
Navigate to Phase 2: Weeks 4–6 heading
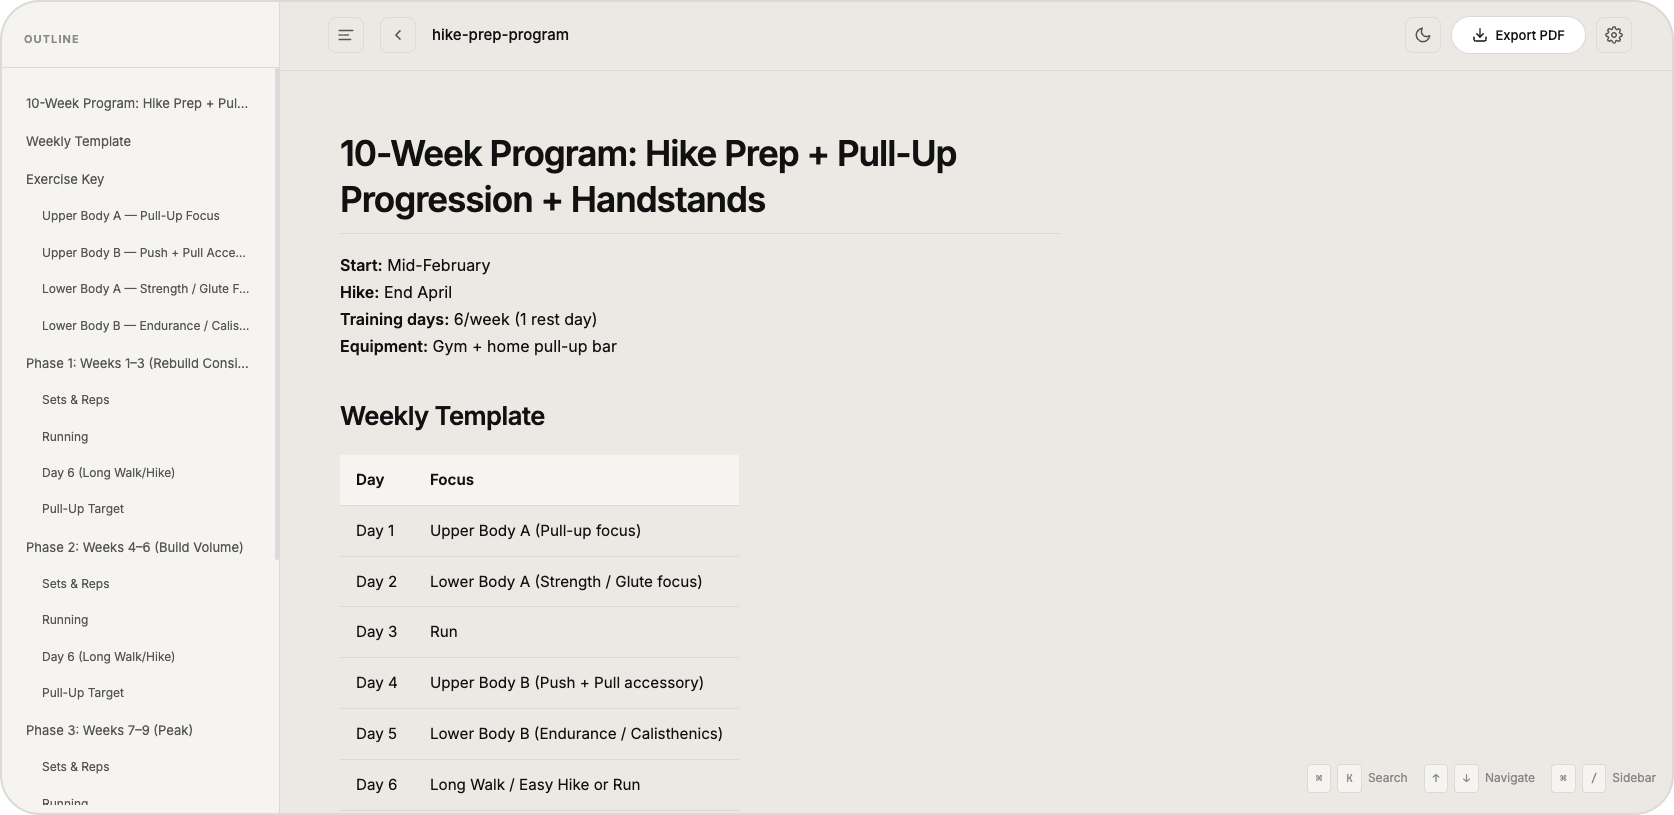coord(134,547)
